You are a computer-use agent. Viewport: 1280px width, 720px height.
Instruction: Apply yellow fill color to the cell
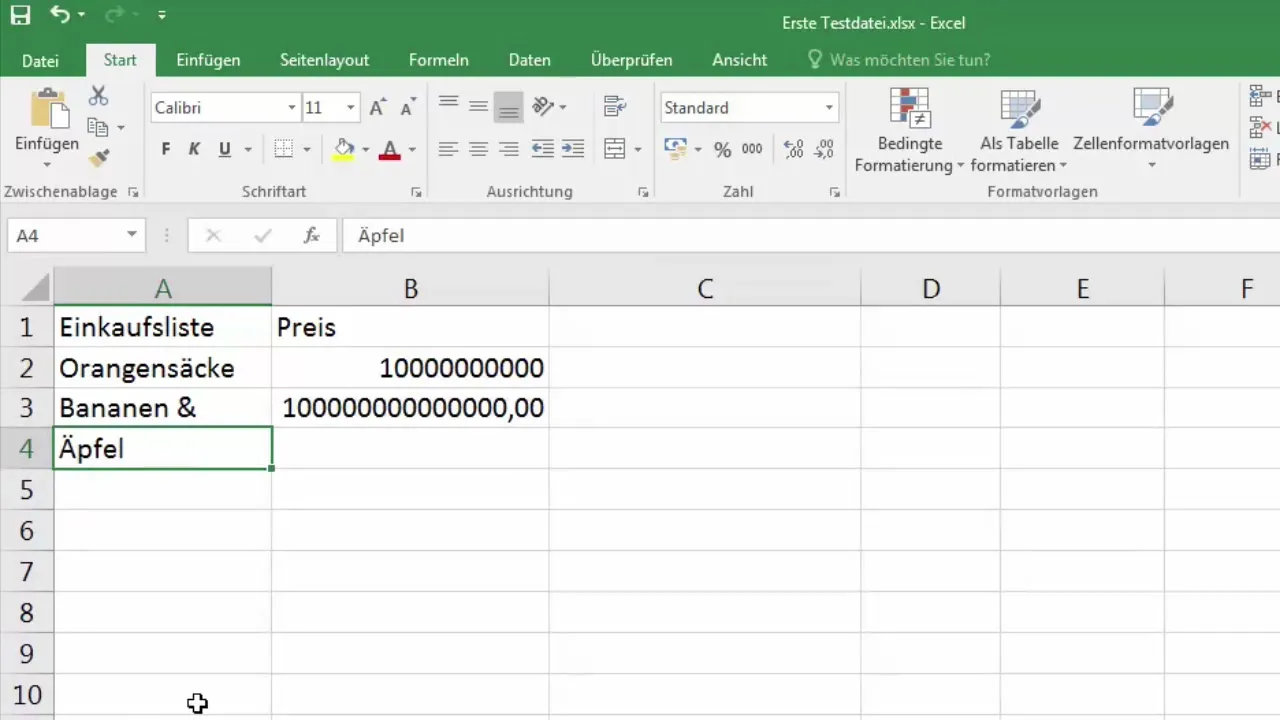coord(344,149)
